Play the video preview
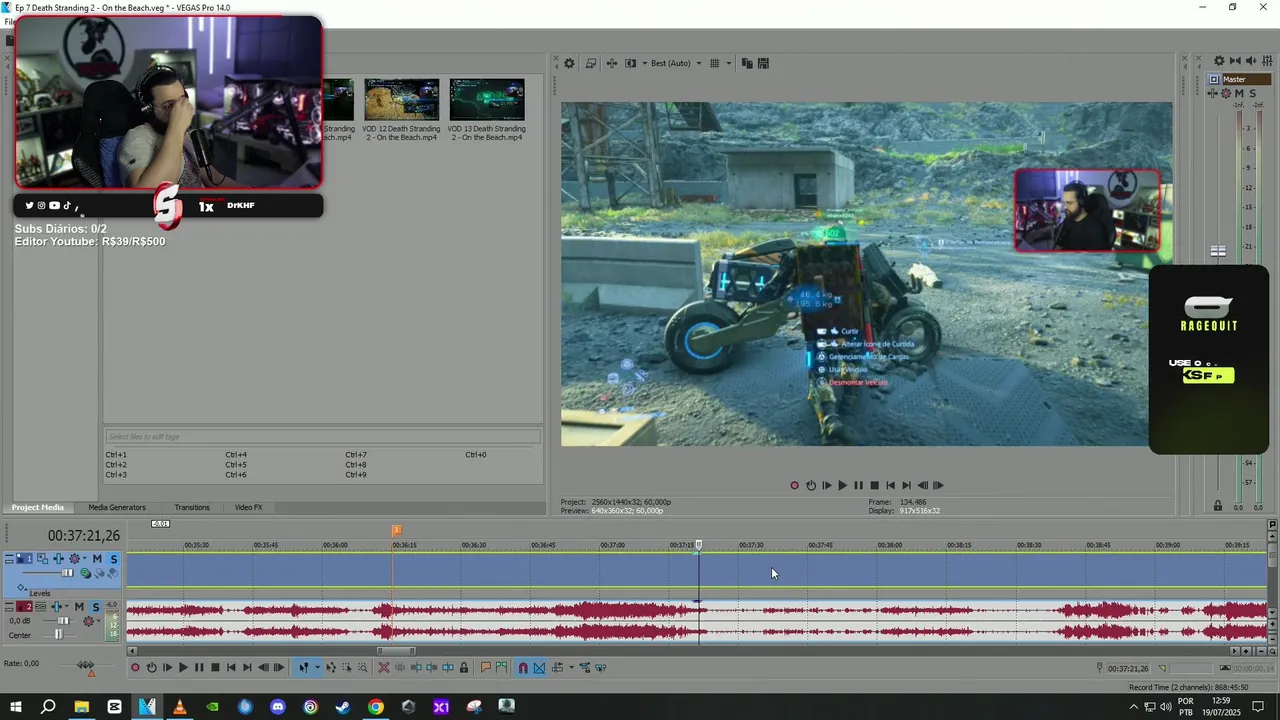1280x720 pixels. pos(842,485)
